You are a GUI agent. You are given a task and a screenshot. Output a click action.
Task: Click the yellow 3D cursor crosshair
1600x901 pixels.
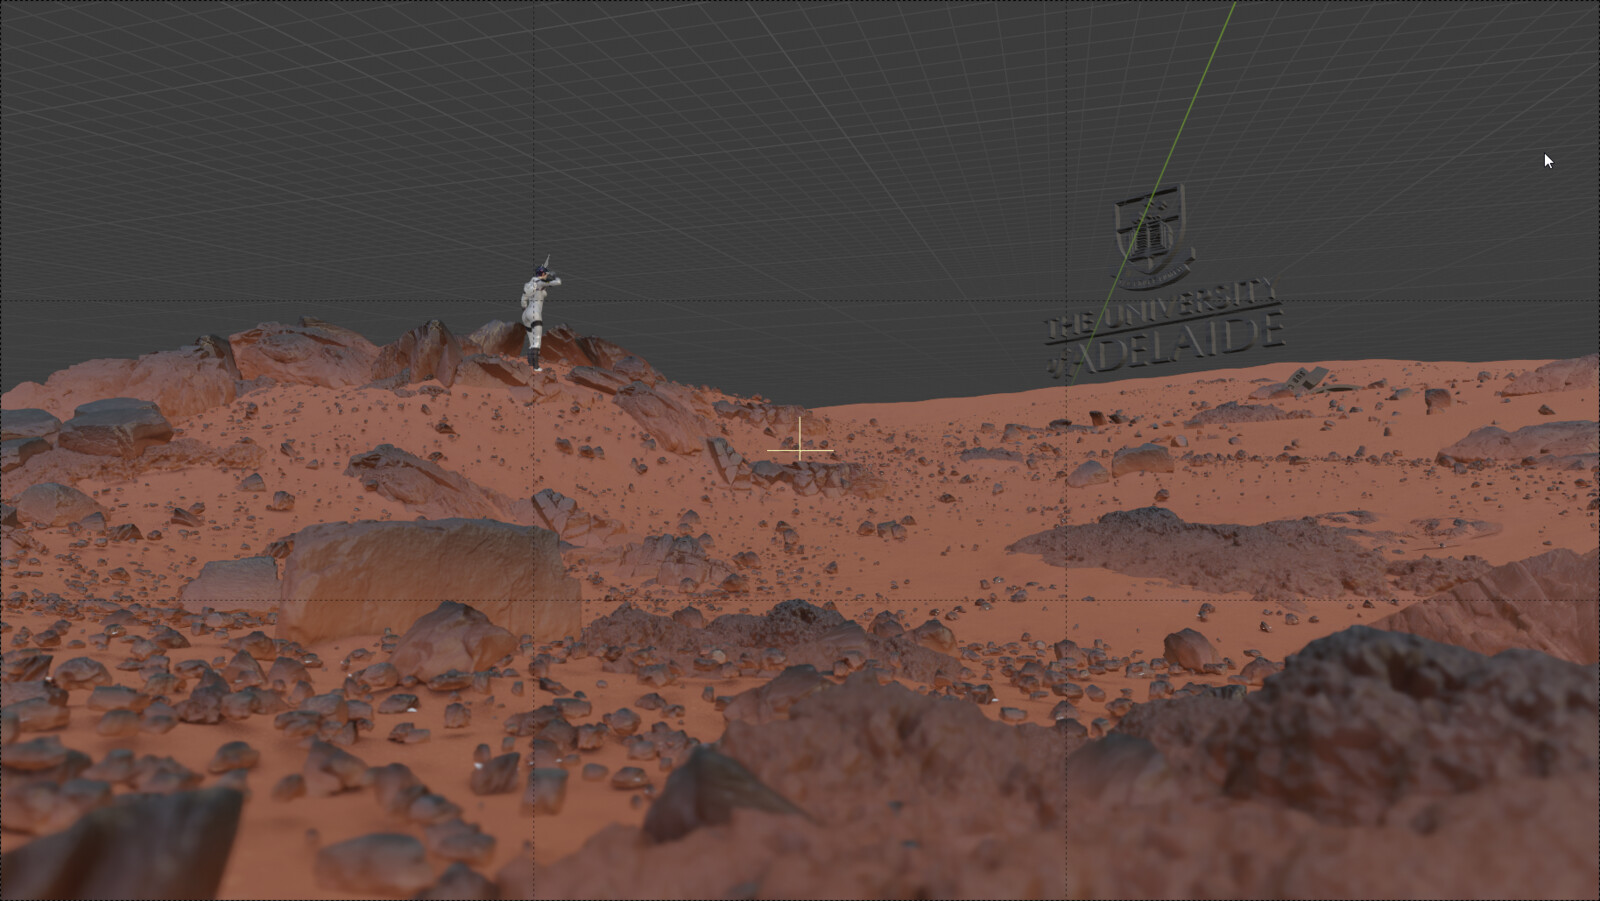tap(800, 450)
